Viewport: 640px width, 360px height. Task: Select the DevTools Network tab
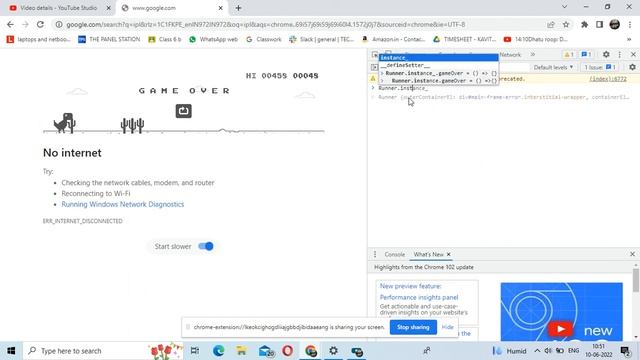(510, 54)
